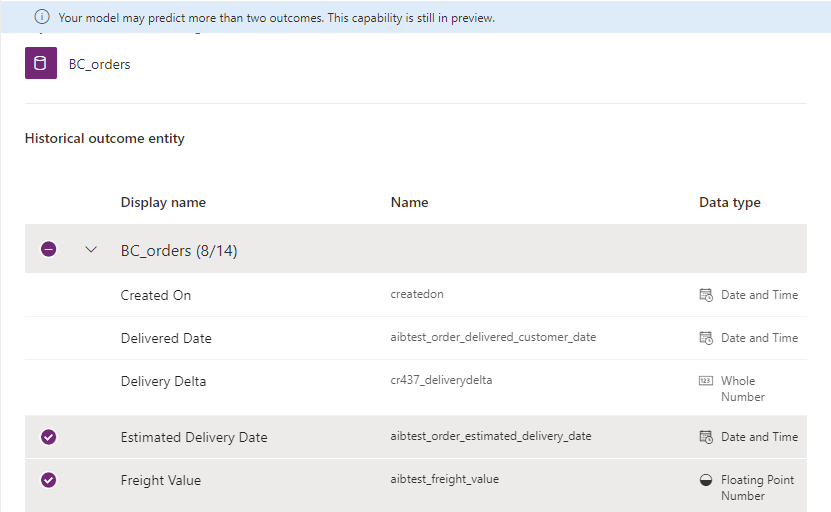Click the Whole Number icon for Delivery Delta
Screen dimensions: 831x512
(706, 381)
